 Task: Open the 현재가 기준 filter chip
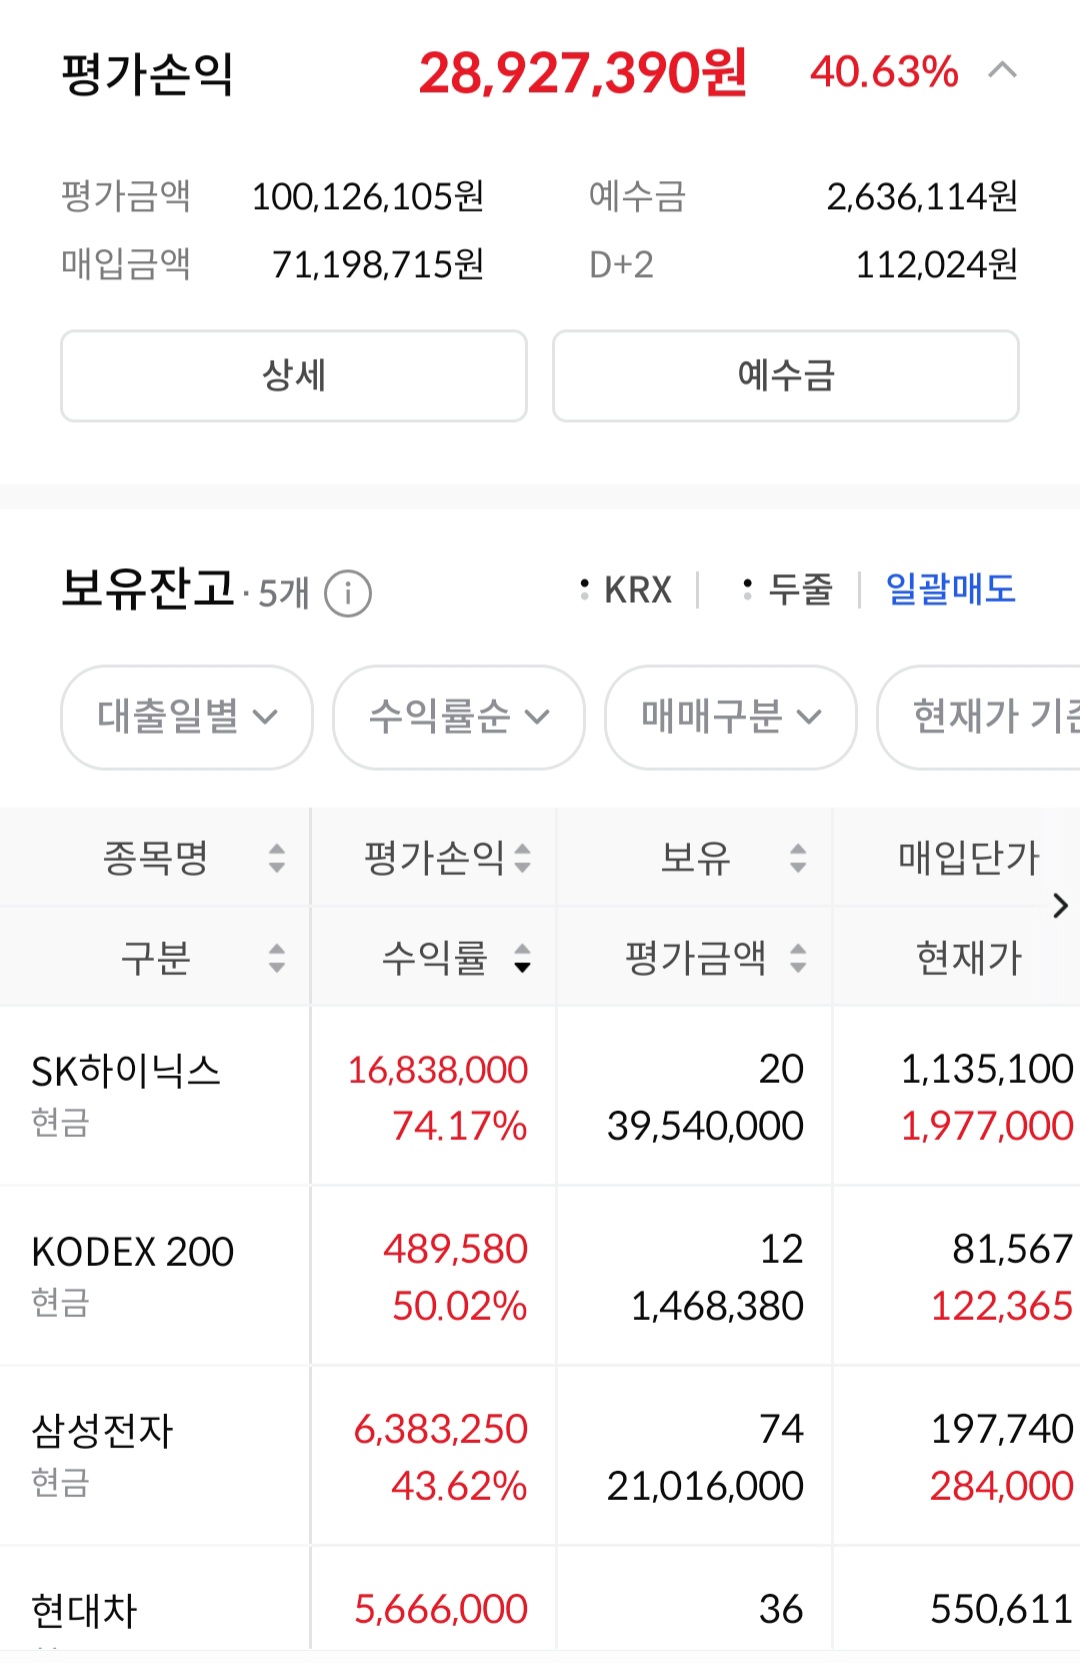[x=979, y=717]
